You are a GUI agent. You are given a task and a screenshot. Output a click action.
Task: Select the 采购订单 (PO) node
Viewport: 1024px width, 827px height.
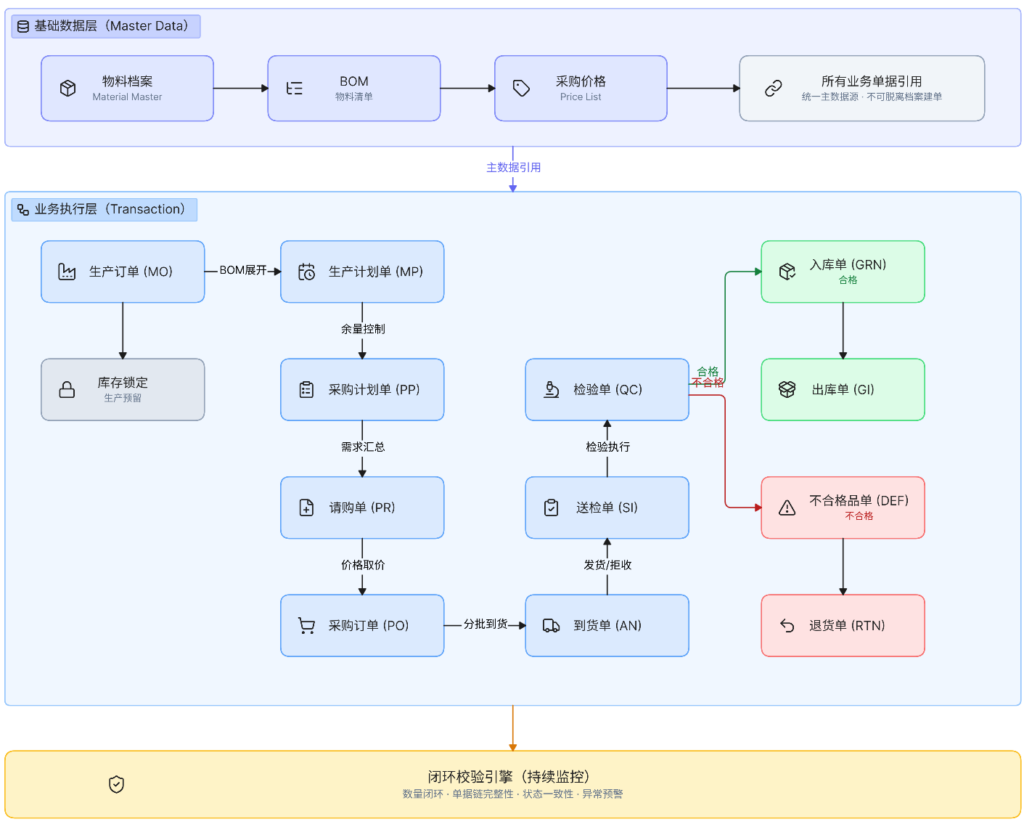pyautogui.click(x=362, y=626)
